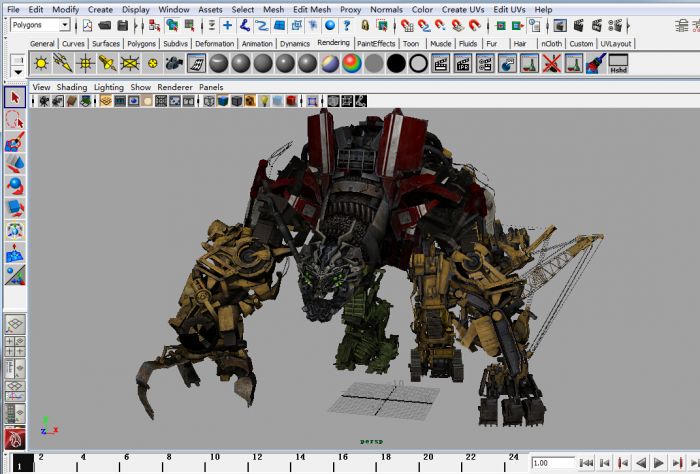Step back one frame
Screen dimensions: 700x474
pos(623,463)
